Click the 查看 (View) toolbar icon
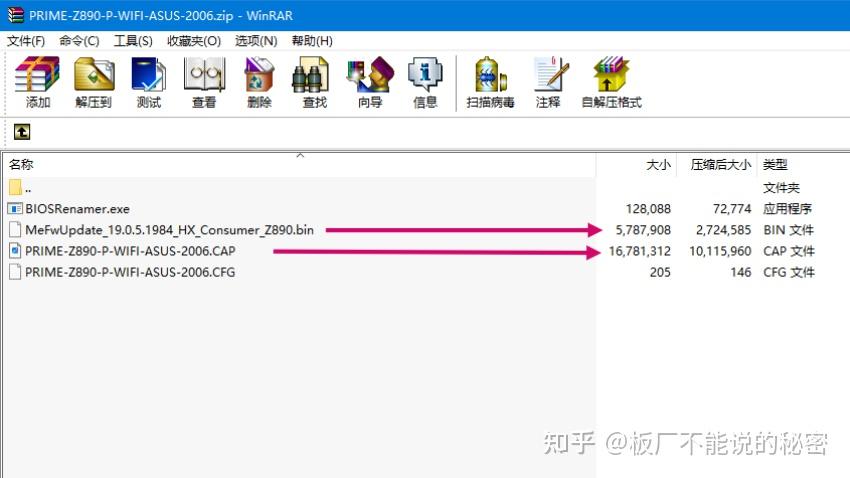This screenshot has width=850, height=478. pyautogui.click(x=204, y=74)
